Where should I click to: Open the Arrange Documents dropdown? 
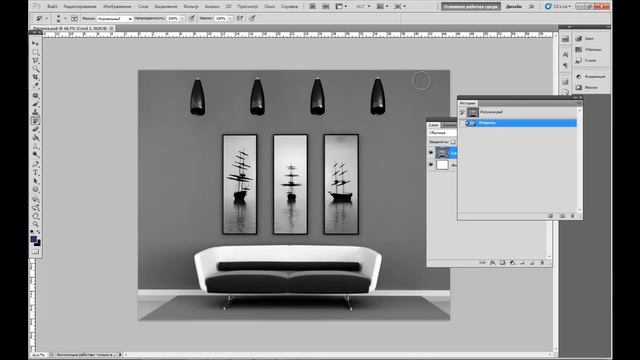(x=382, y=7)
